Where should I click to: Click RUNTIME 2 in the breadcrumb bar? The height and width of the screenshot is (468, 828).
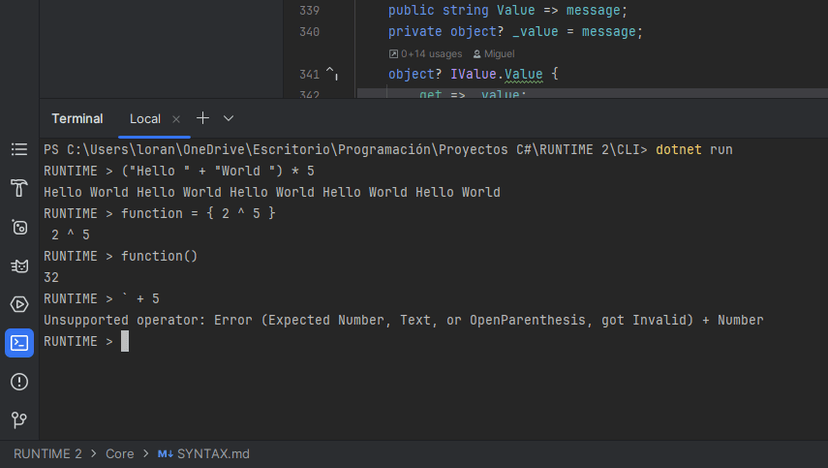[x=47, y=454]
